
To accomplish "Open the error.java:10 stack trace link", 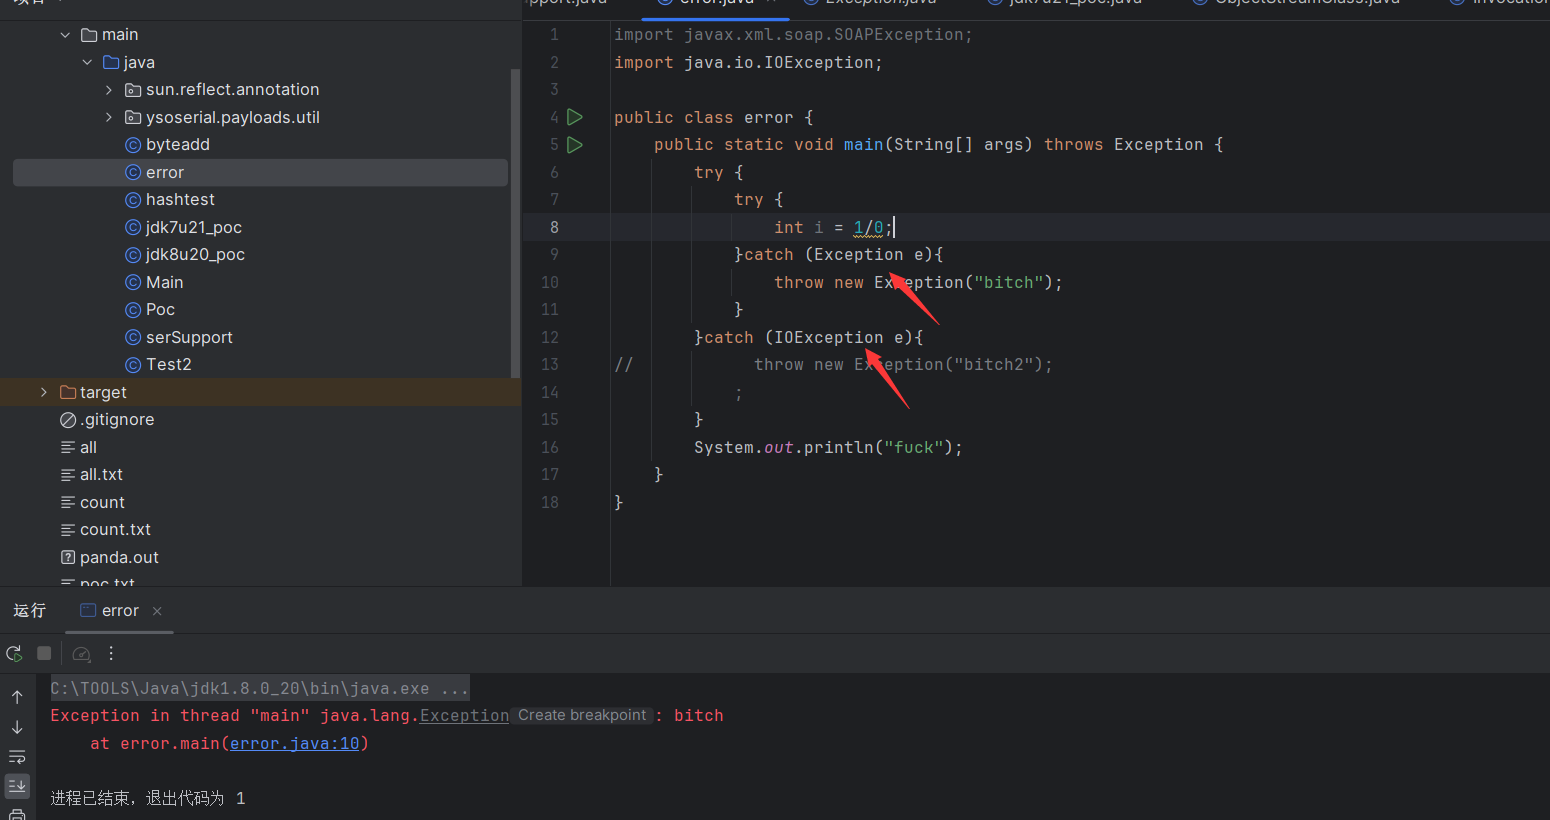I will coord(294,743).
